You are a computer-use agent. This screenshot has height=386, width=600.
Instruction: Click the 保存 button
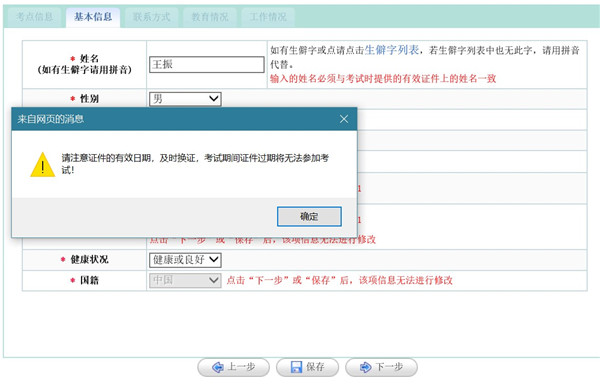click(x=307, y=367)
